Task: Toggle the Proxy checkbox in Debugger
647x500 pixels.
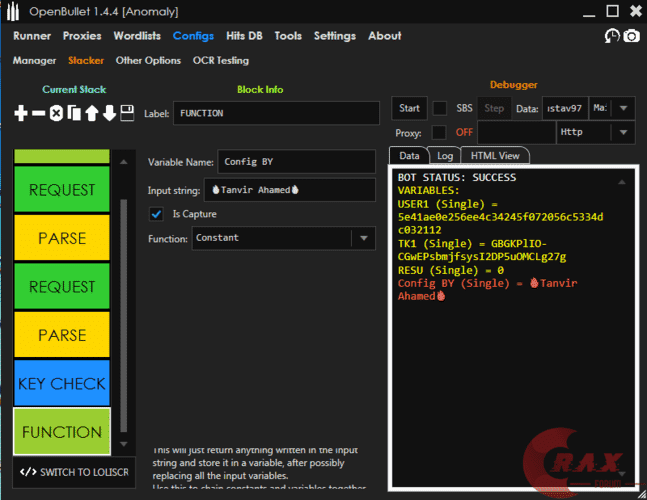Action: click(439, 132)
